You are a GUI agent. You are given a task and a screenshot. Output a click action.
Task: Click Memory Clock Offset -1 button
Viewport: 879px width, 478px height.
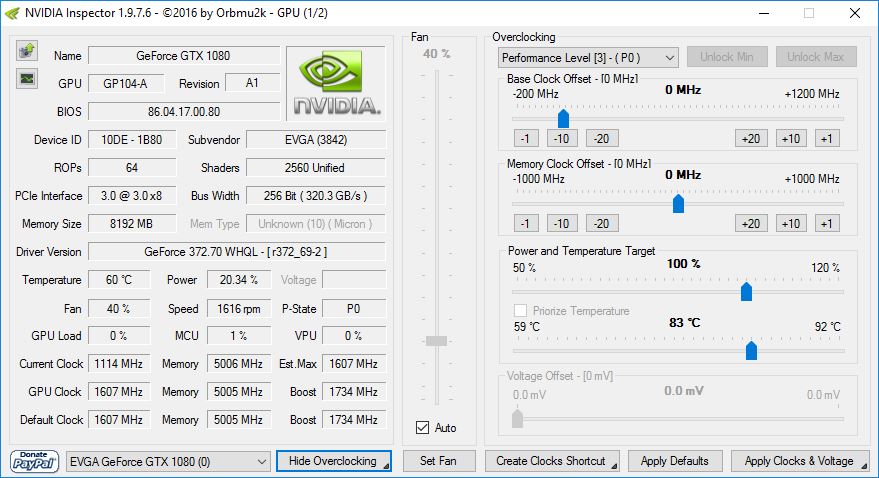coord(526,224)
